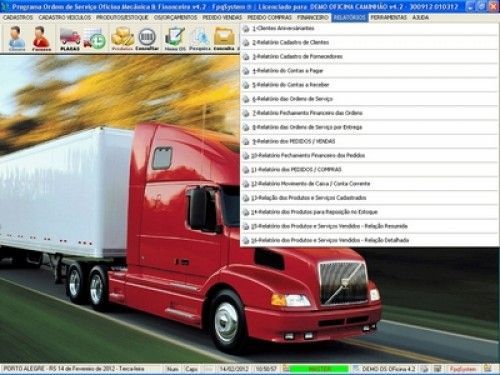The image size is (500, 375).
Task: Click the FpqSystem link in status bar
Action: coord(463,369)
